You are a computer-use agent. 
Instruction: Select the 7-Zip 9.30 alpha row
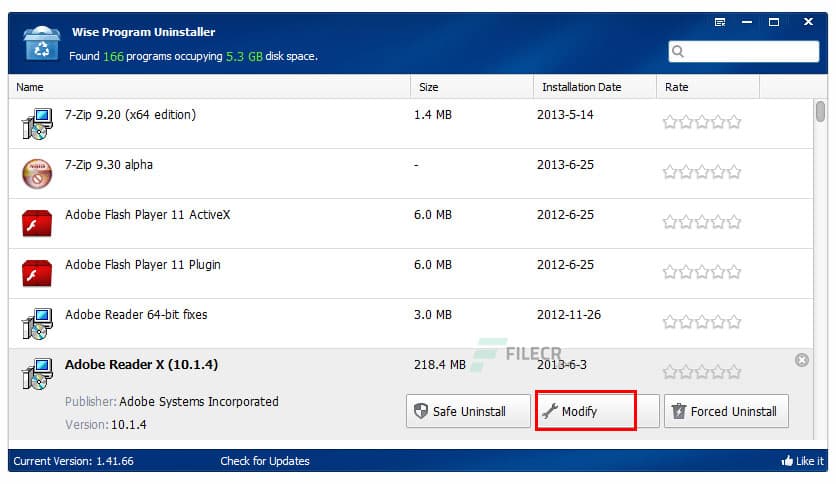pos(411,174)
